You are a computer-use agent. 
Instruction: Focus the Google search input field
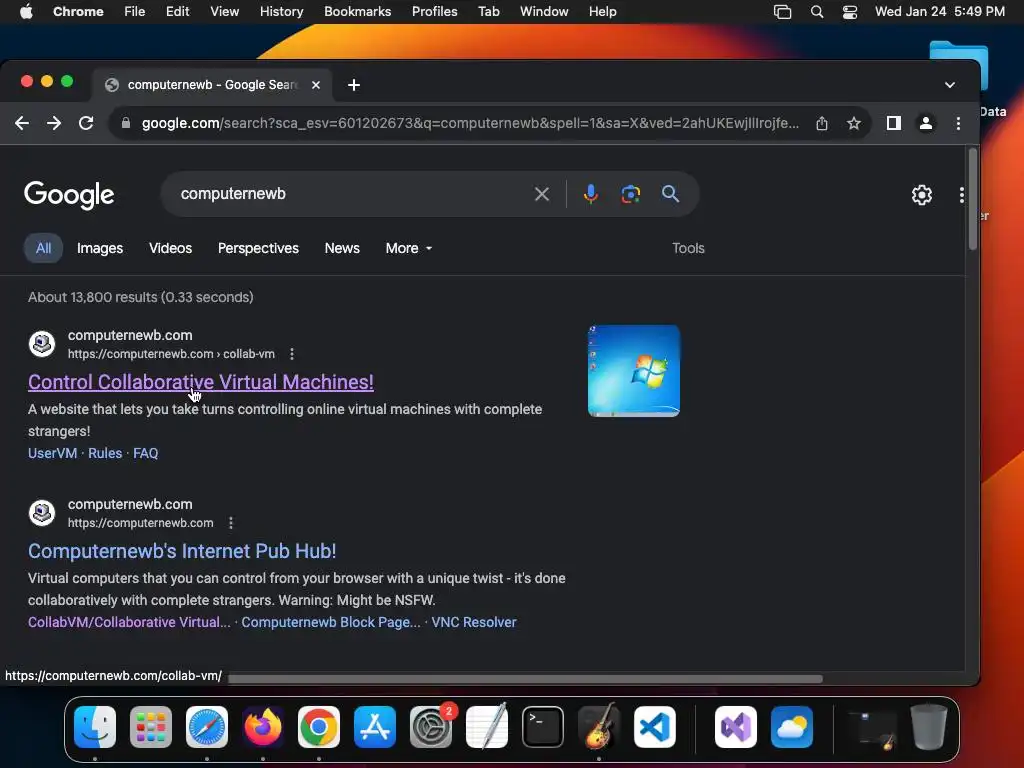click(353, 194)
